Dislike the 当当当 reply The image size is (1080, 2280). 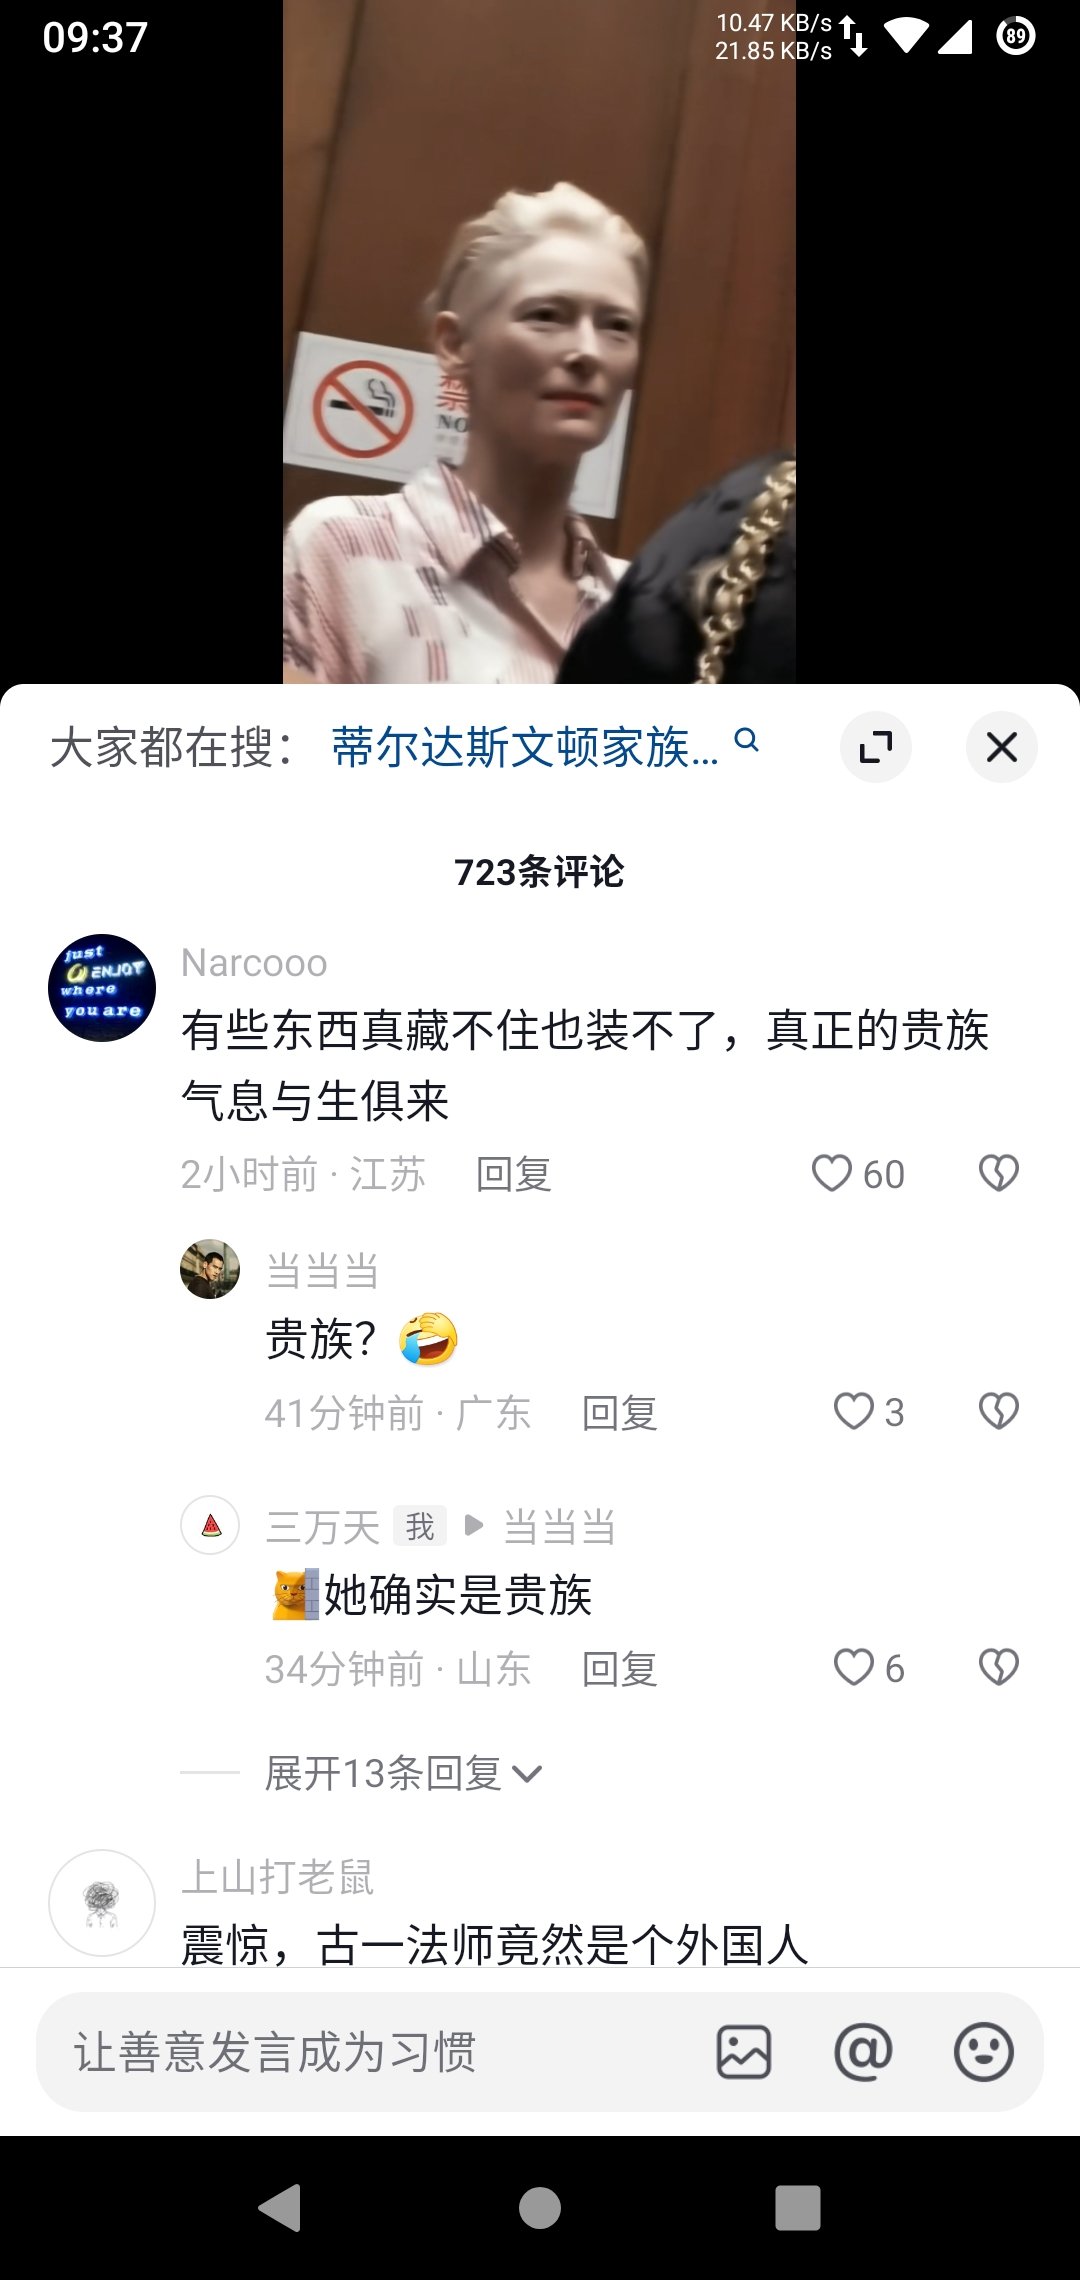click(x=998, y=1412)
